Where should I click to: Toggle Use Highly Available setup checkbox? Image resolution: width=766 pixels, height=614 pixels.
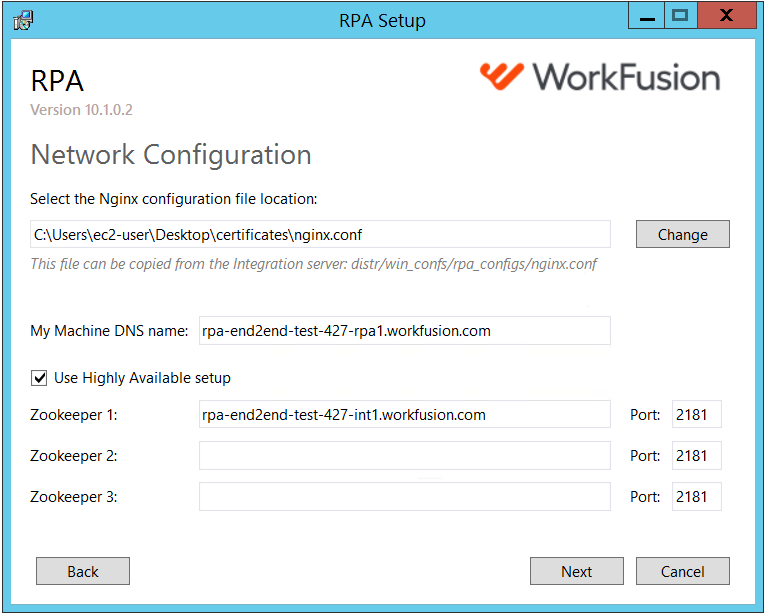[x=39, y=378]
